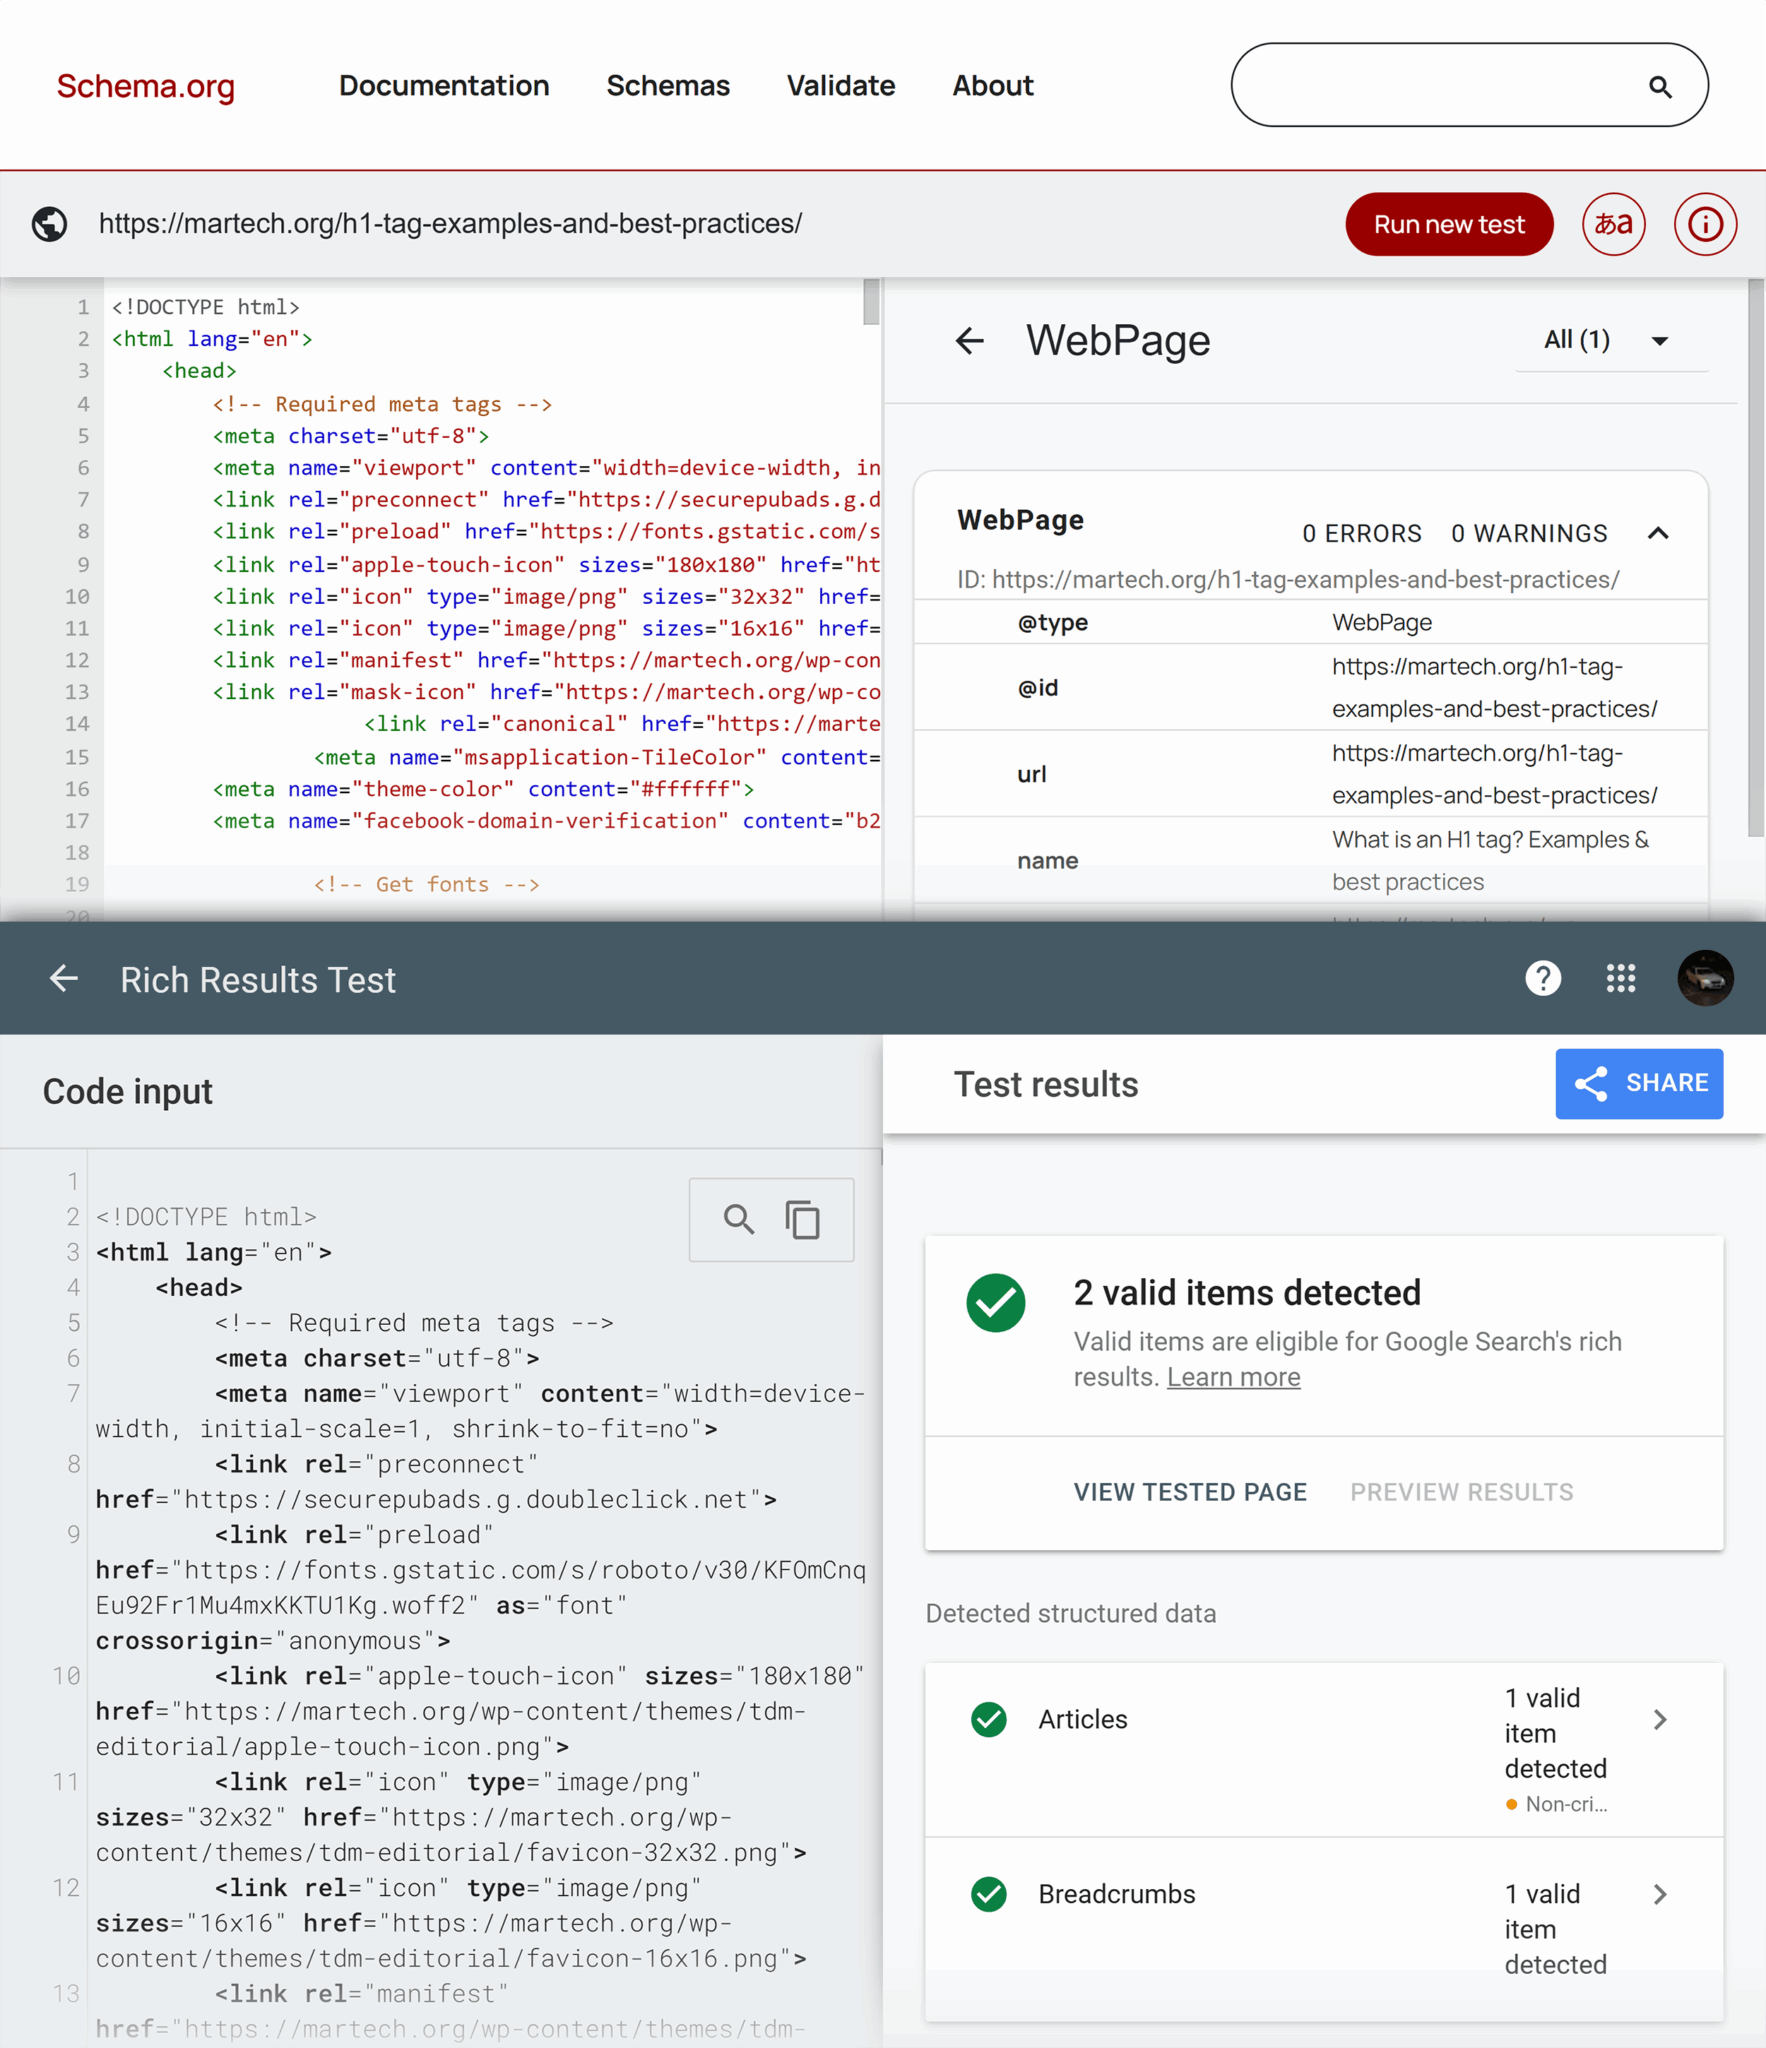1766x2048 pixels.
Task: Click the SHARE button
Action: coord(1639,1084)
